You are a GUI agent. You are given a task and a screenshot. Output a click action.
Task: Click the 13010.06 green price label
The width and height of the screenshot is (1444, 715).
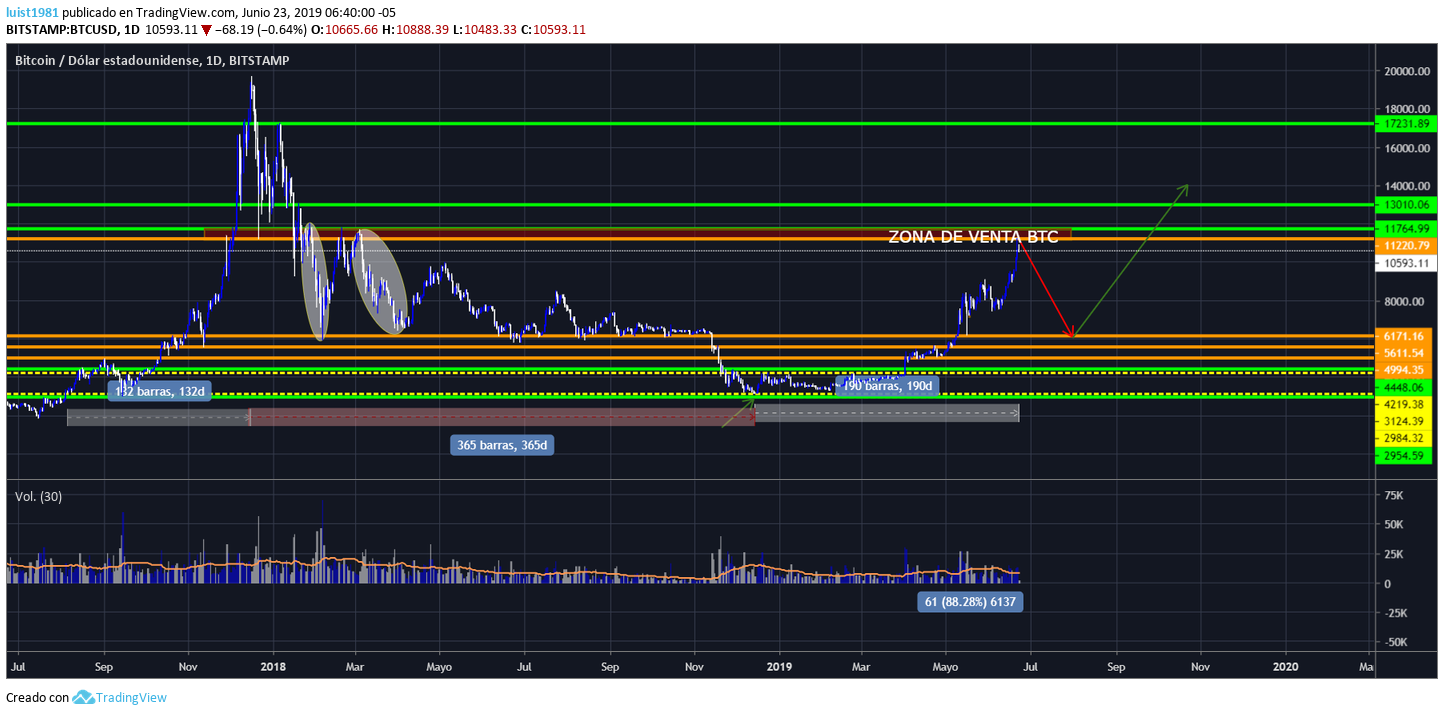coord(1403,204)
